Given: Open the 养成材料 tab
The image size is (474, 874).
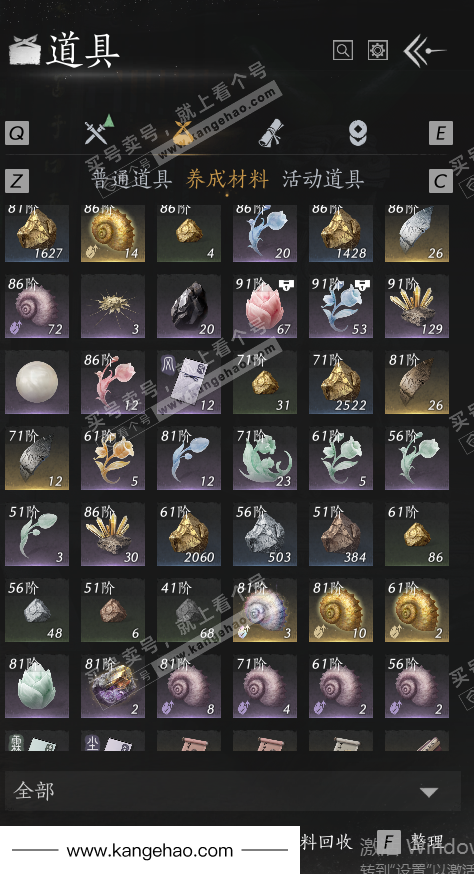Looking at the screenshot, I should pyautogui.click(x=228, y=179).
